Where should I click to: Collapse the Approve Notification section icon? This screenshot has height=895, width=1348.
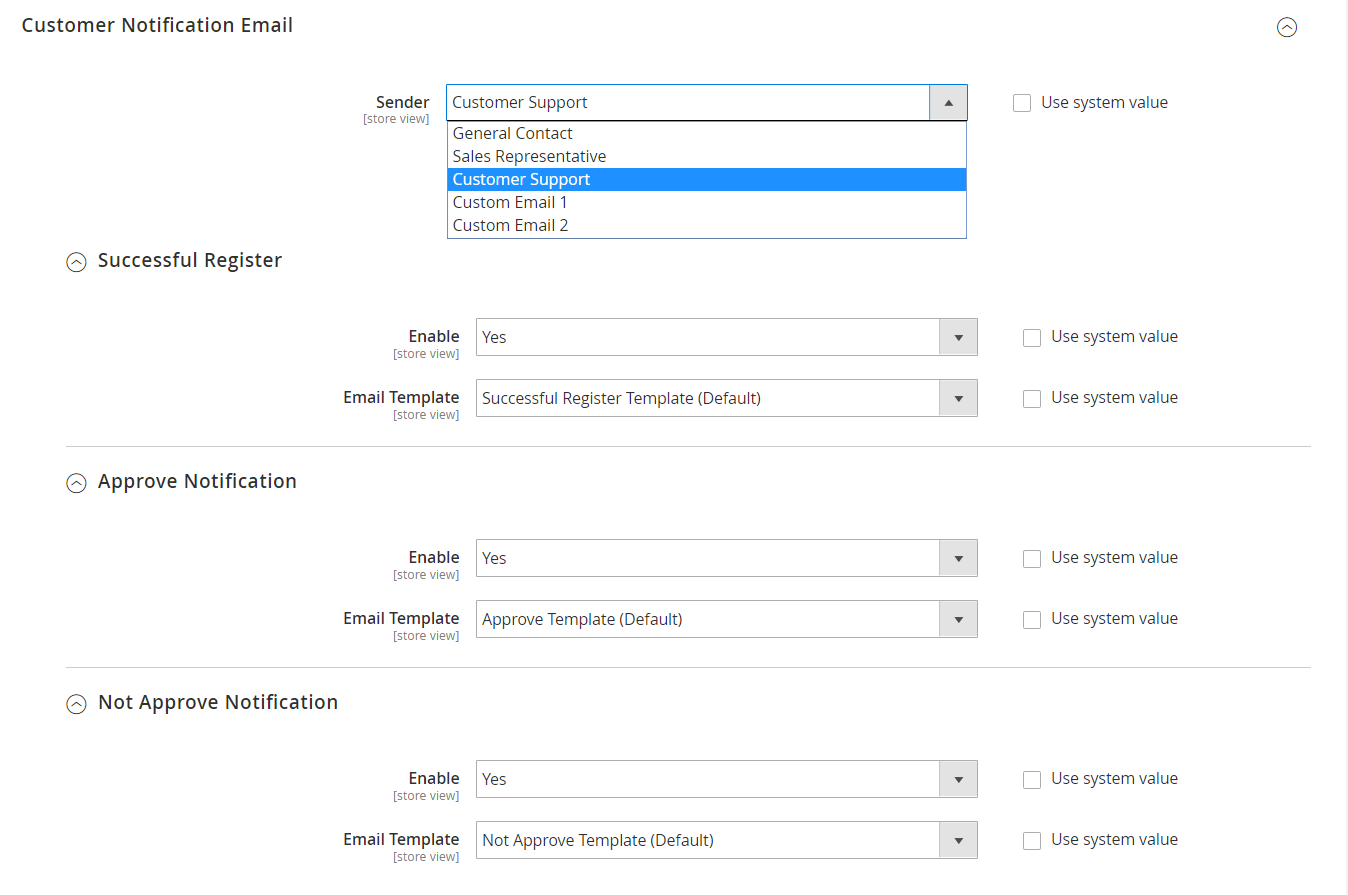point(76,483)
